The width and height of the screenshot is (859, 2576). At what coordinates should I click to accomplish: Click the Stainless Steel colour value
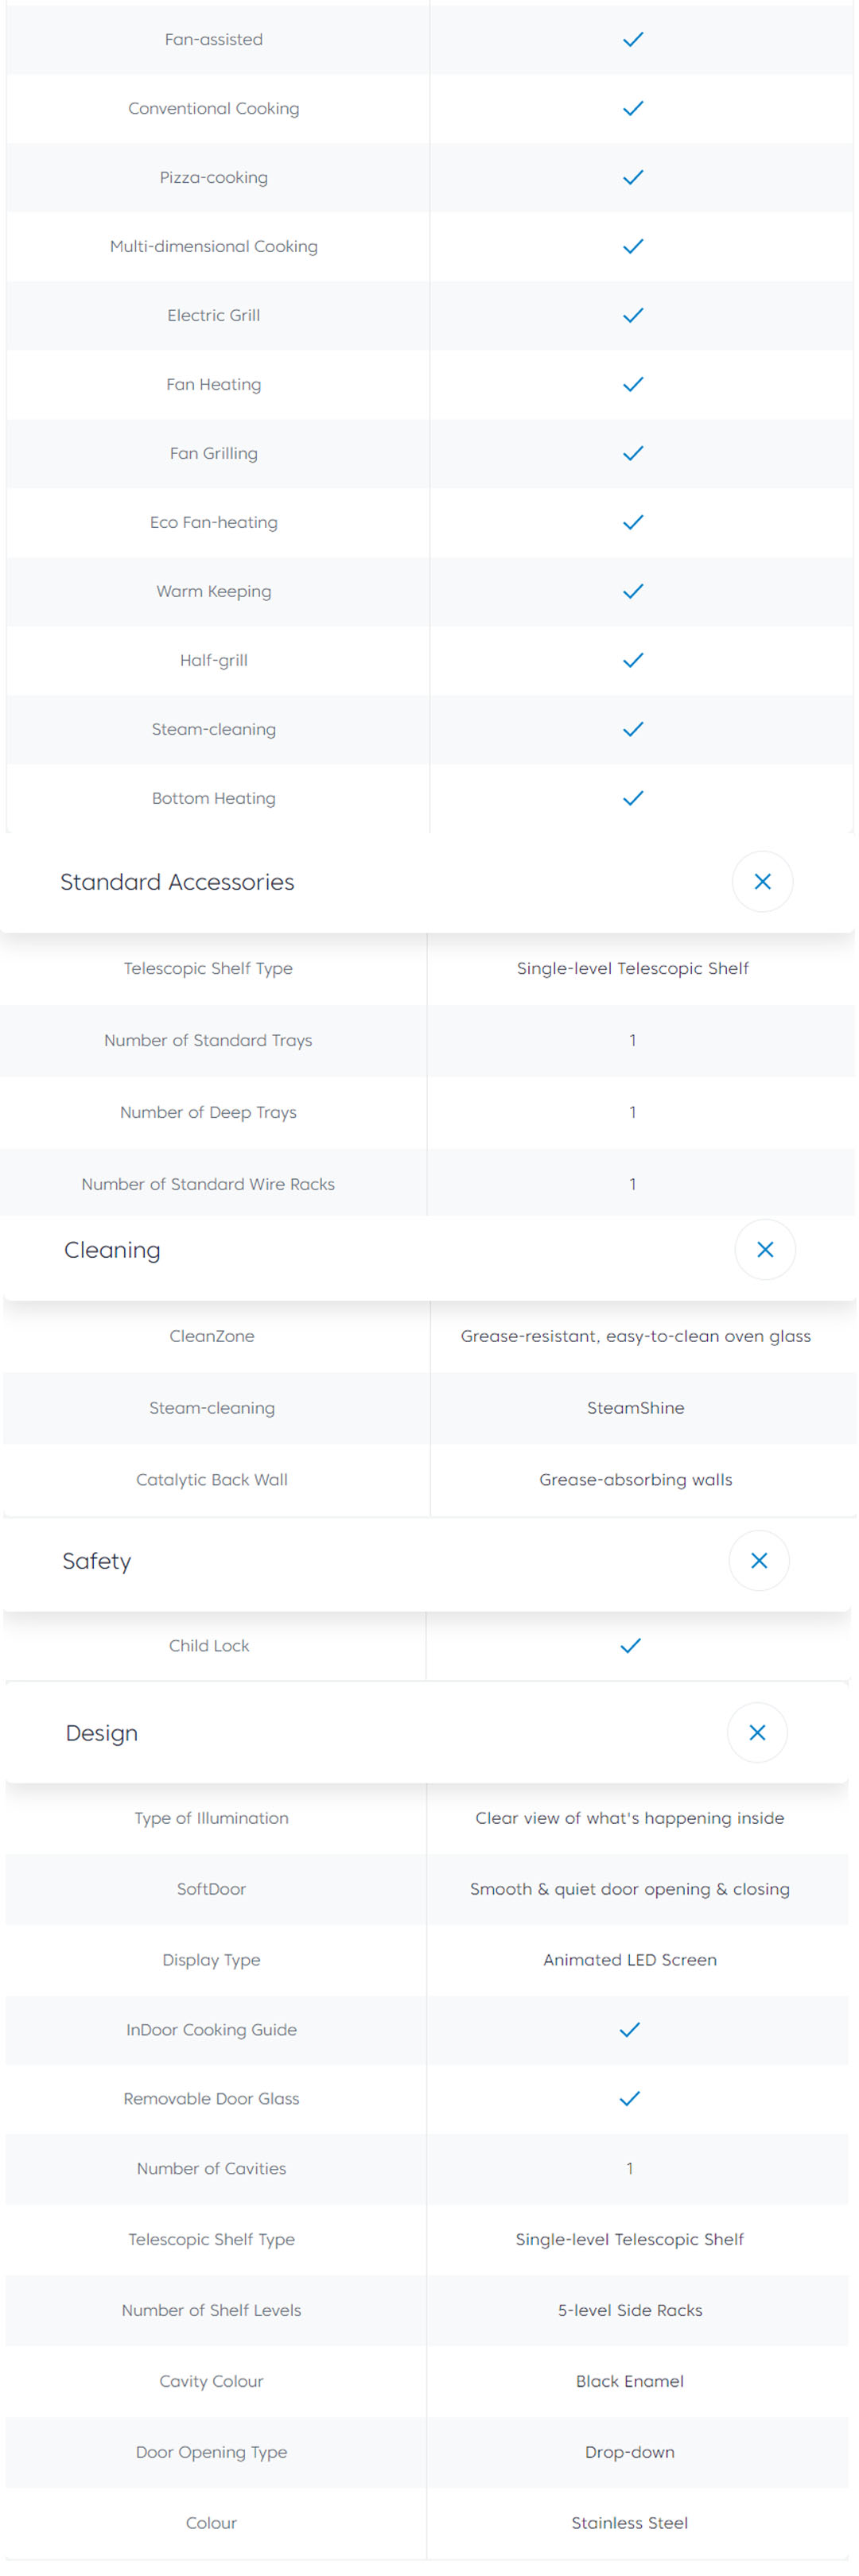(630, 2523)
